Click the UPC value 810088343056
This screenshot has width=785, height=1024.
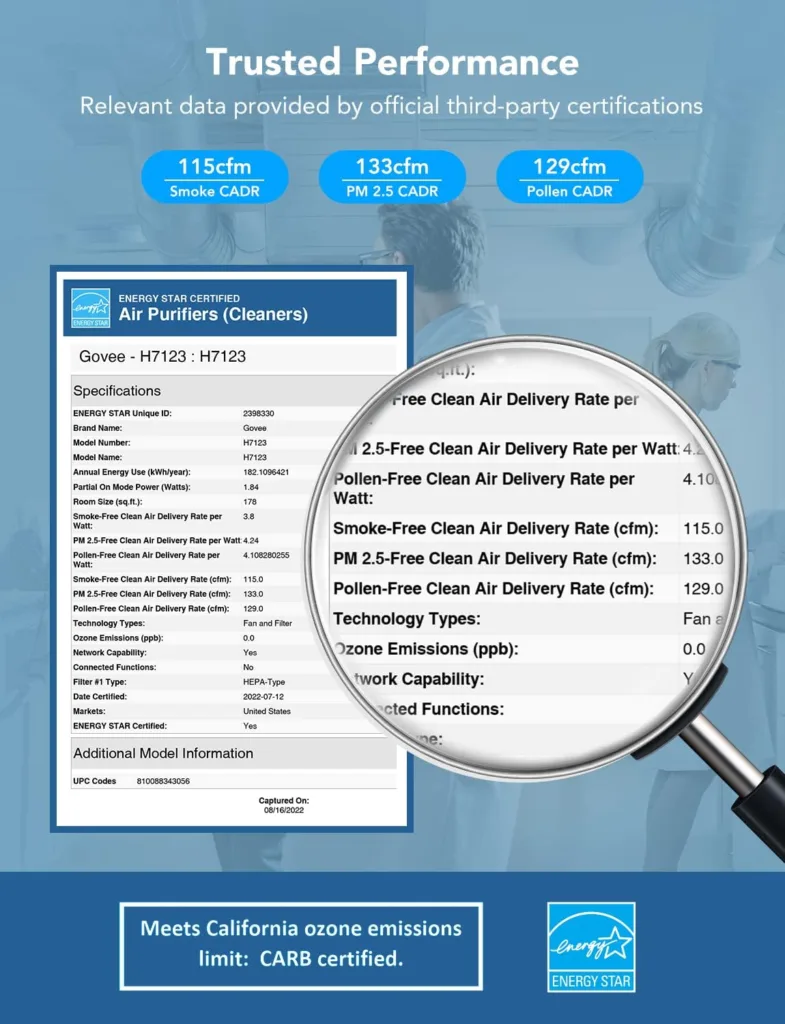pos(163,781)
